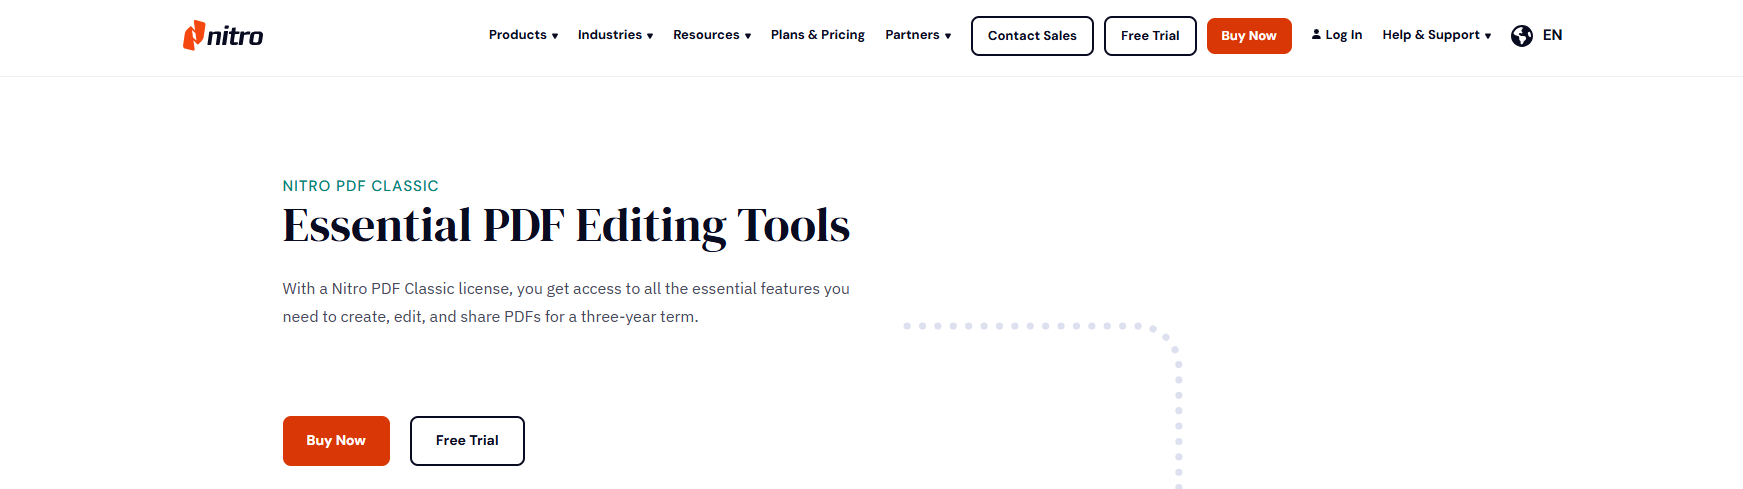Open the Resources dropdown menu
The height and width of the screenshot is (489, 1743).
pos(712,35)
